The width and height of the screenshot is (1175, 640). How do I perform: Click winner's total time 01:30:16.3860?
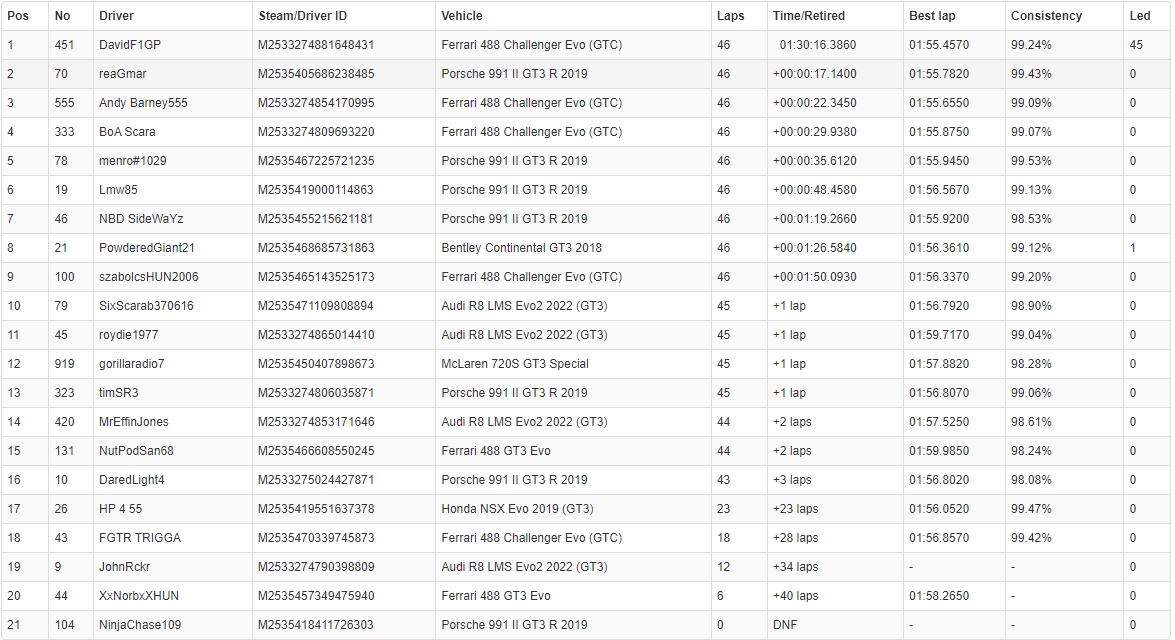[818, 45]
